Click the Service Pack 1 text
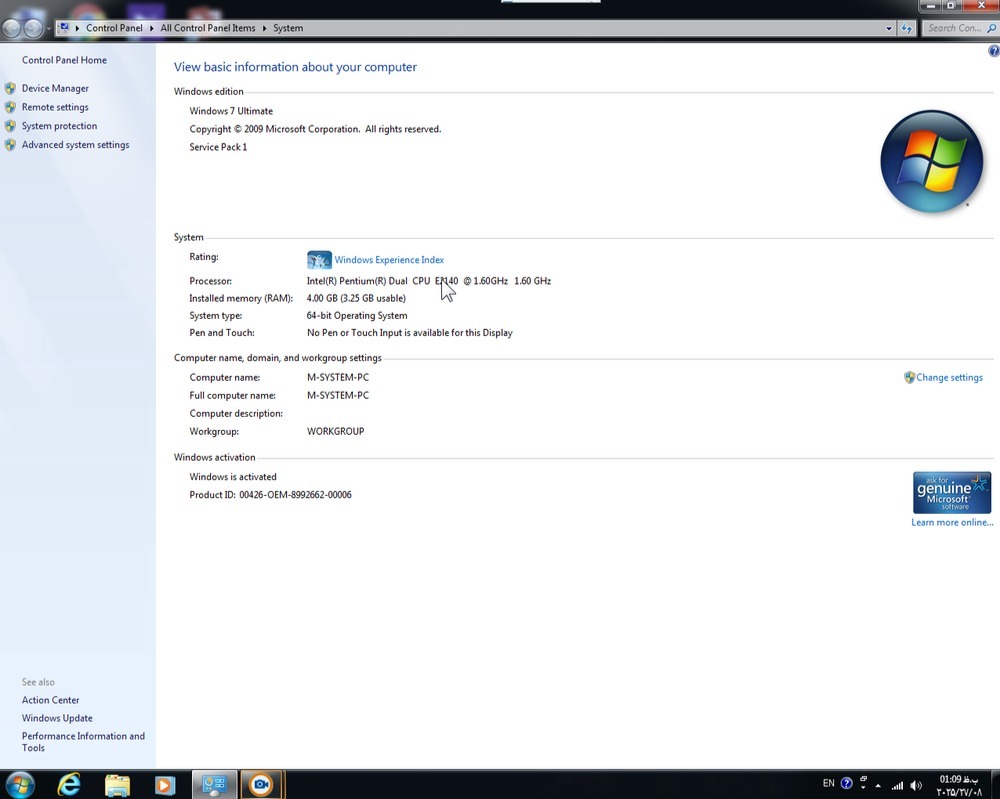 218,147
